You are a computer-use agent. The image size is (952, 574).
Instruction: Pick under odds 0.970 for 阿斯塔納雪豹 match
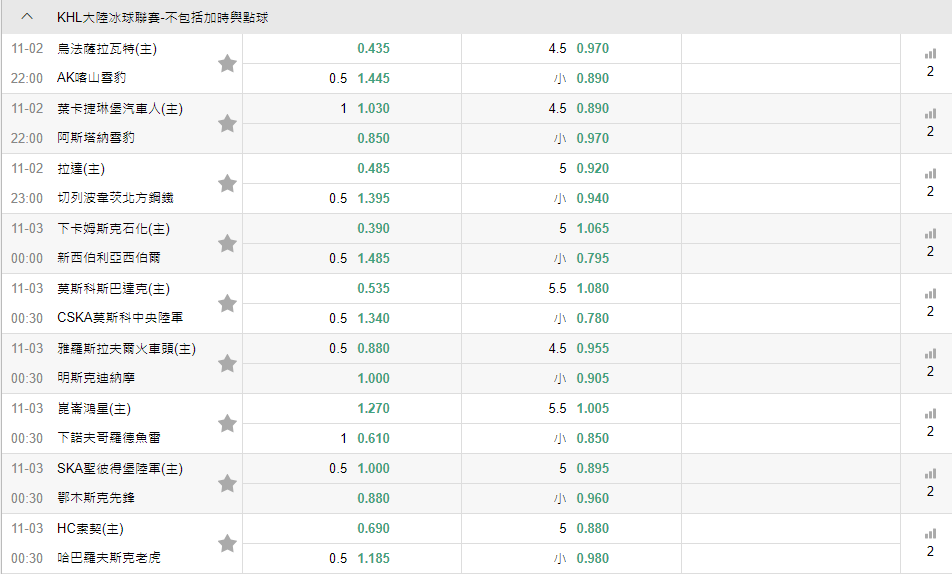click(593, 138)
